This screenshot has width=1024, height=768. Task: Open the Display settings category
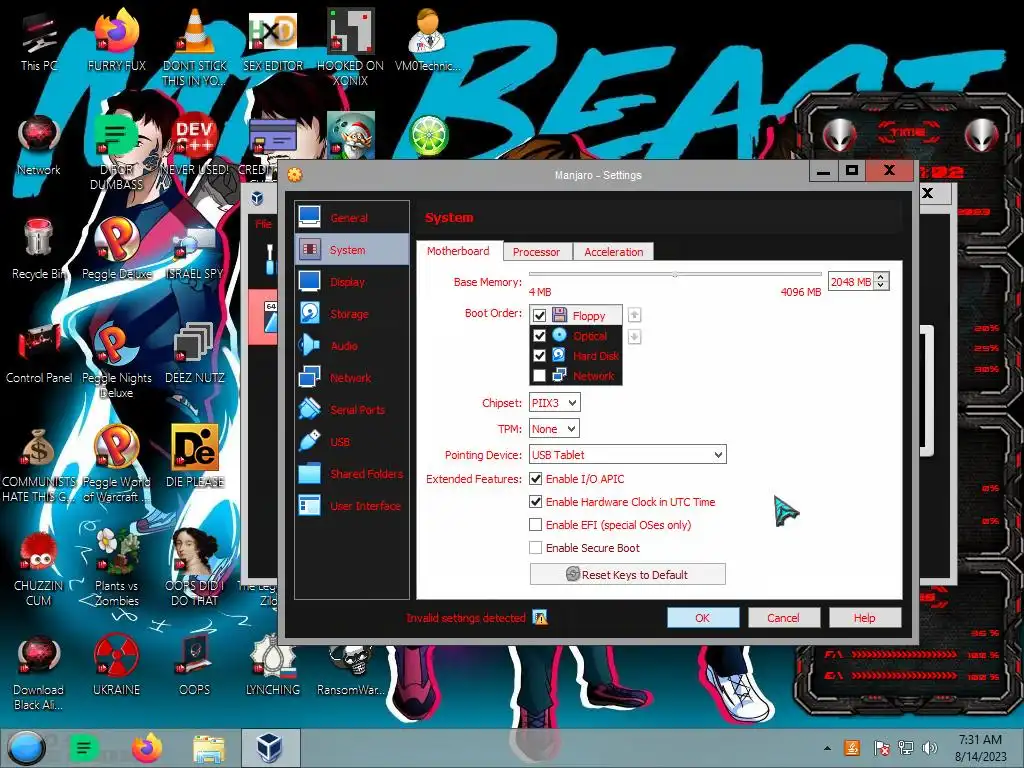(352, 282)
